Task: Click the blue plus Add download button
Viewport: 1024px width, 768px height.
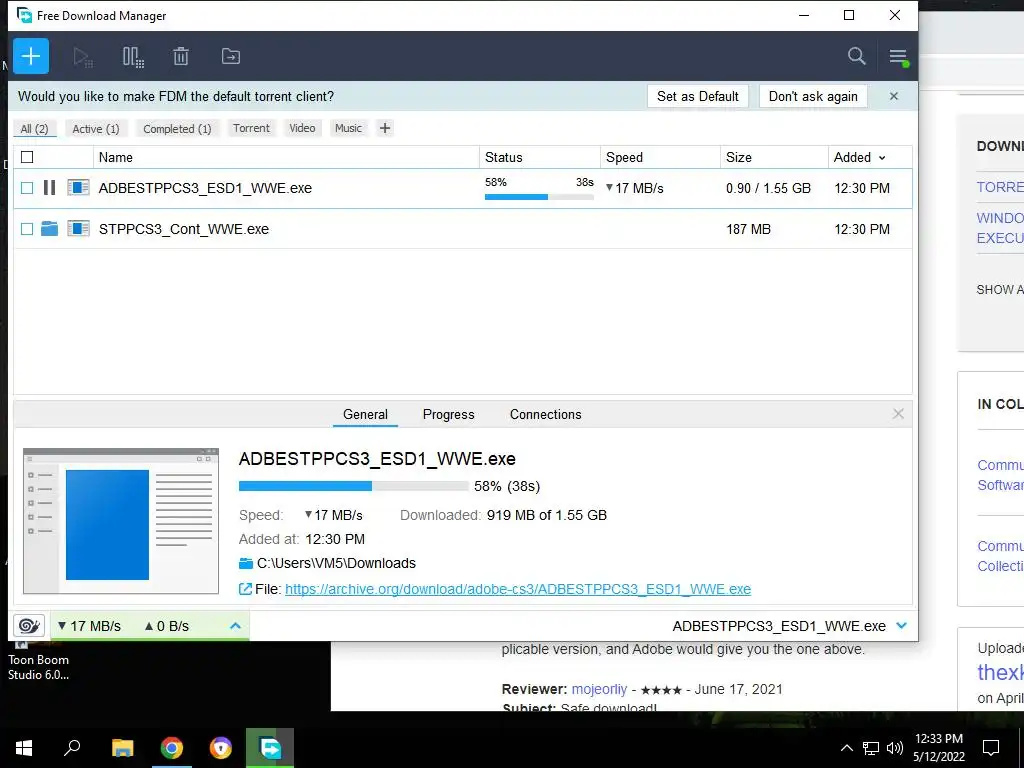Action: click(31, 56)
